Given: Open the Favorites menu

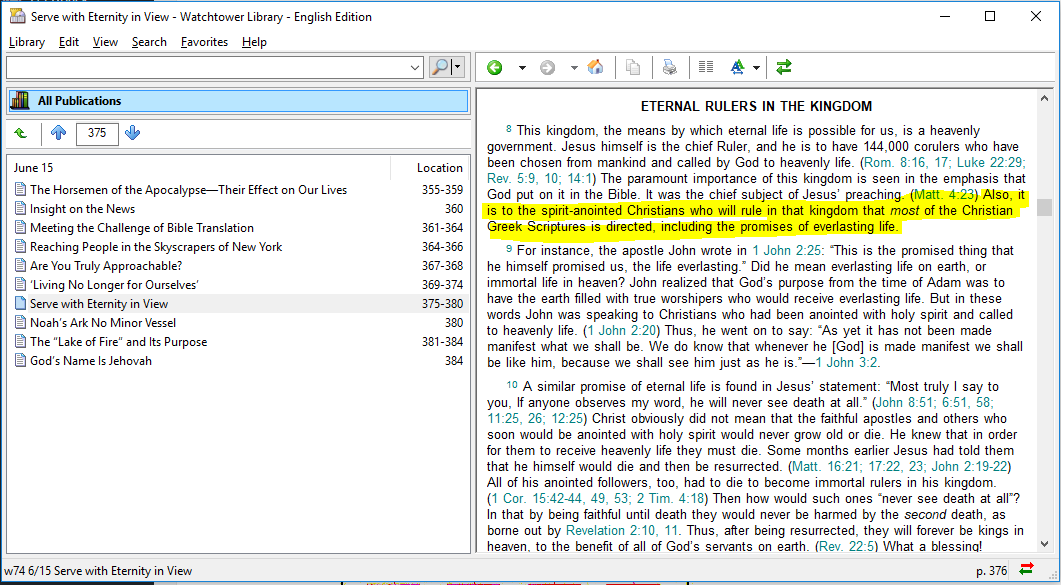Looking at the screenshot, I should click(x=204, y=42).
